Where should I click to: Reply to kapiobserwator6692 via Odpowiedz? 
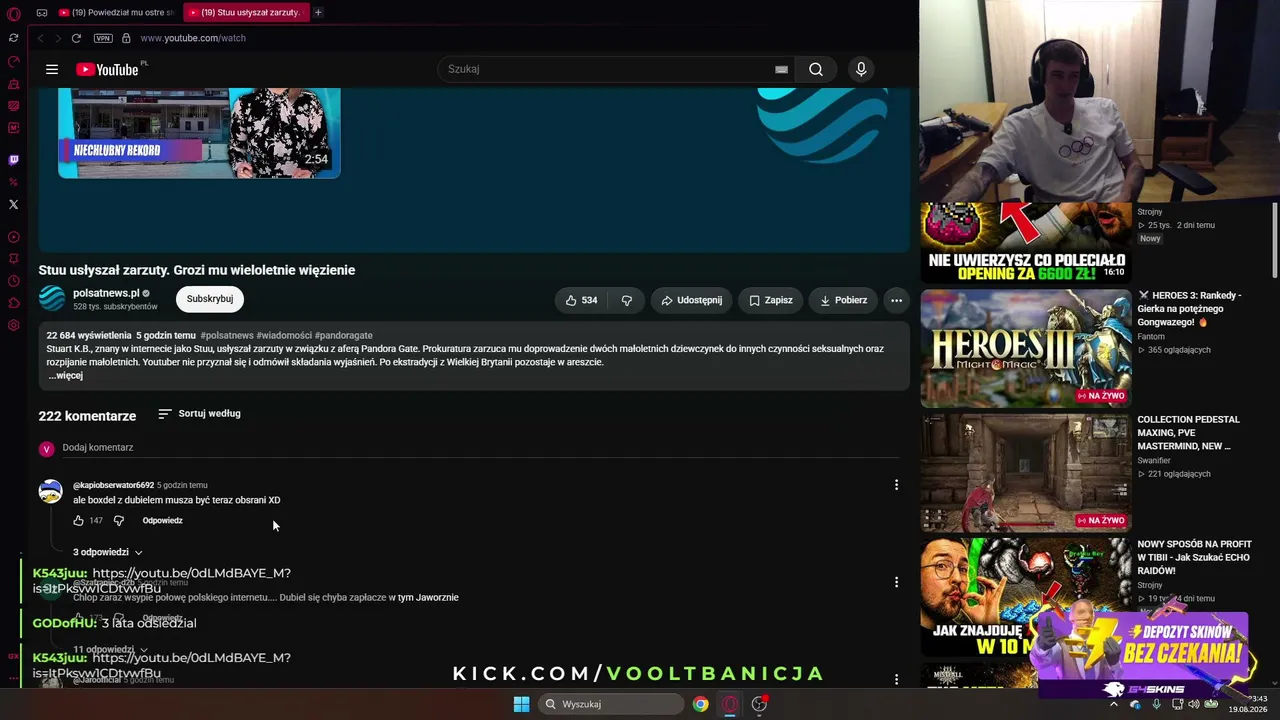(x=162, y=521)
